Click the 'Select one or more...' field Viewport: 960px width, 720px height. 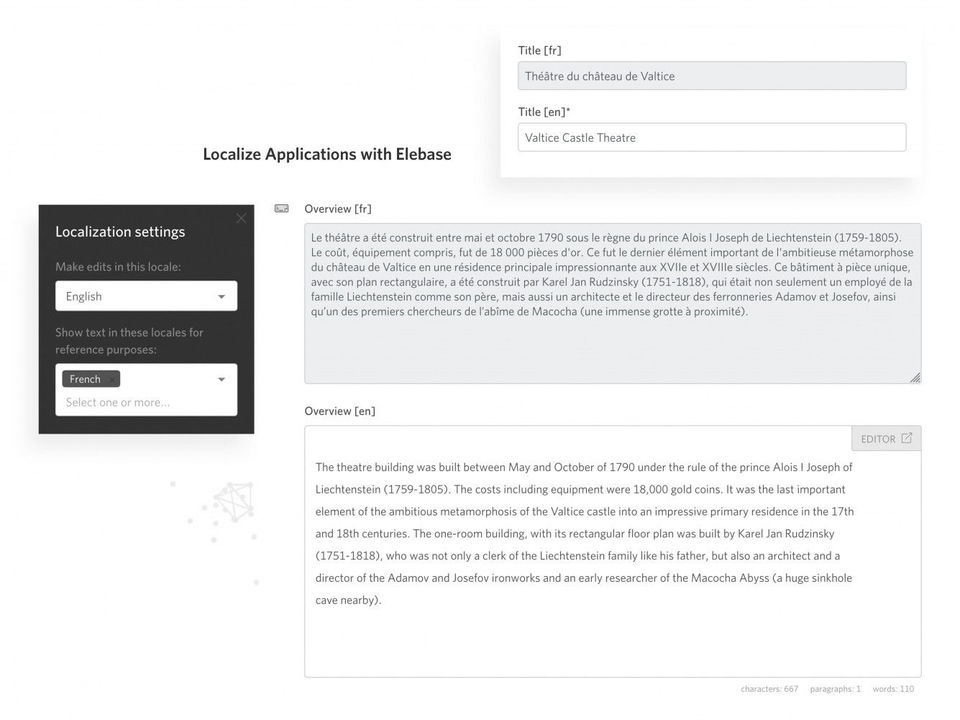tap(118, 402)
